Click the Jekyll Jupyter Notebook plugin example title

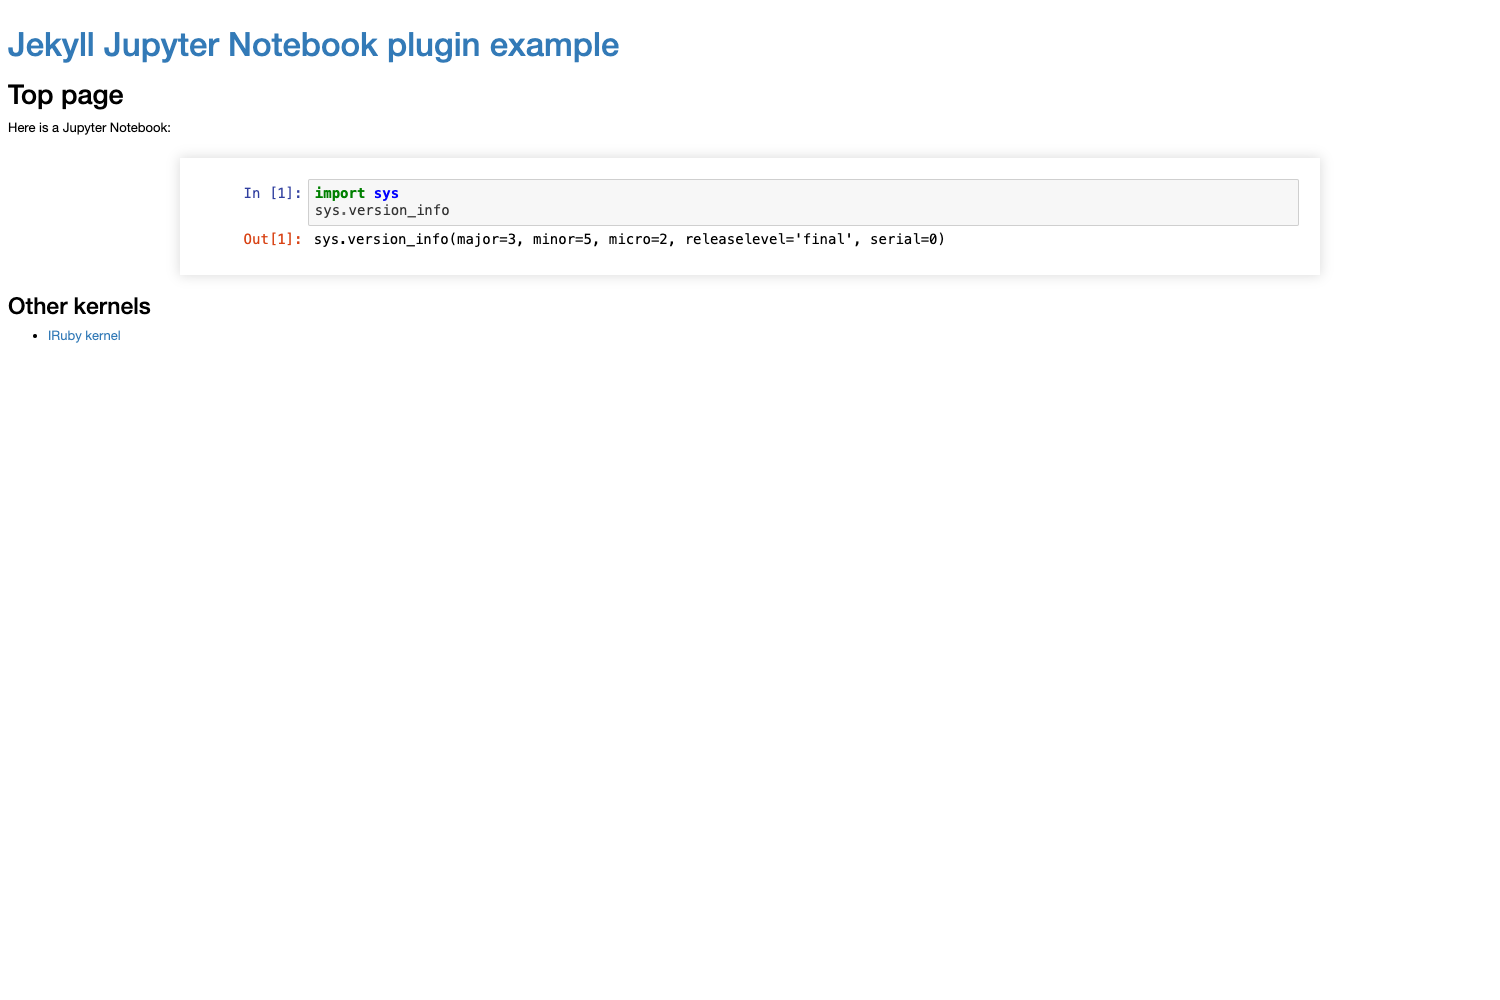[x=313, y=44]
